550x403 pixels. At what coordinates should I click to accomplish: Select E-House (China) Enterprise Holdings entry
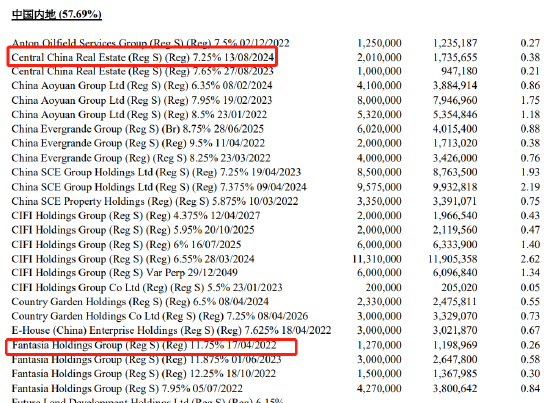[x=171, y=330]
